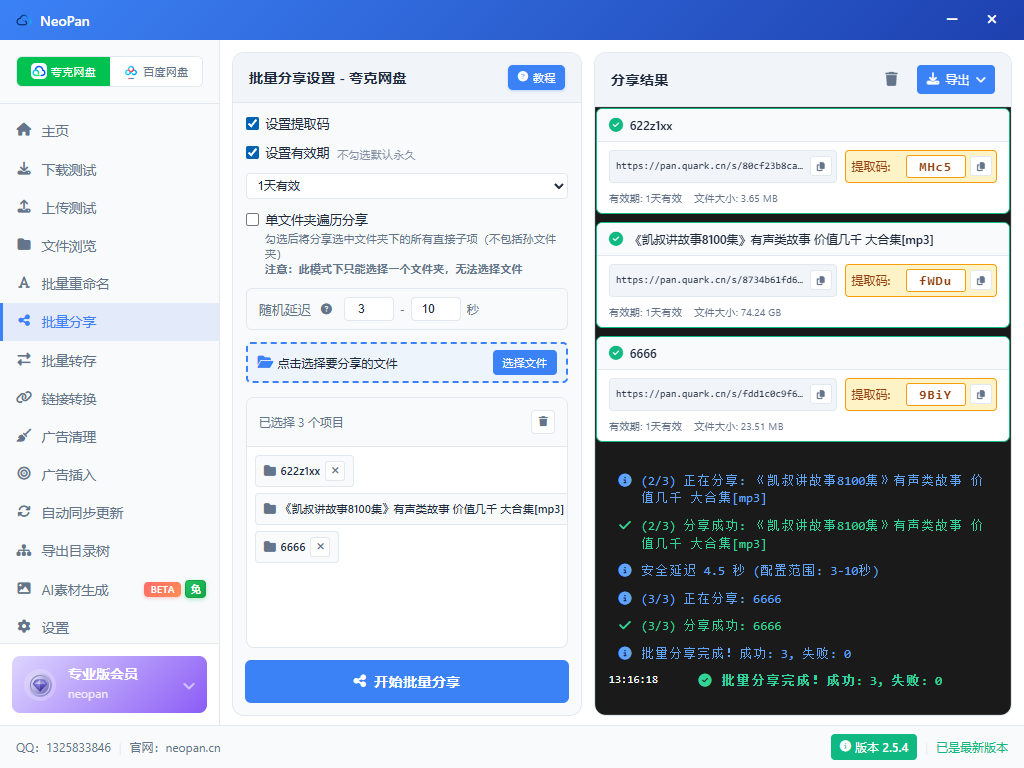Click the BETA badge beside AI素材生成
The height and width of the screenshot is (768, 1024).
pos(162,590)
